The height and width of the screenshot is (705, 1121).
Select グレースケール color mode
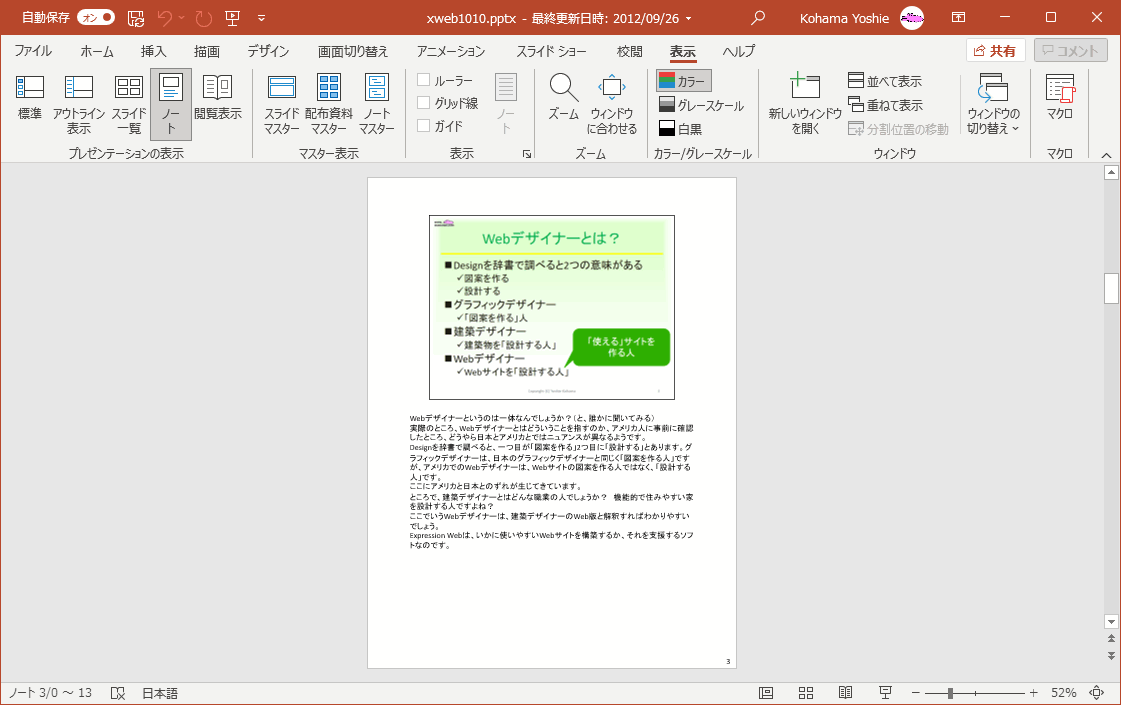pyautogui.click(x=700, y=105)
